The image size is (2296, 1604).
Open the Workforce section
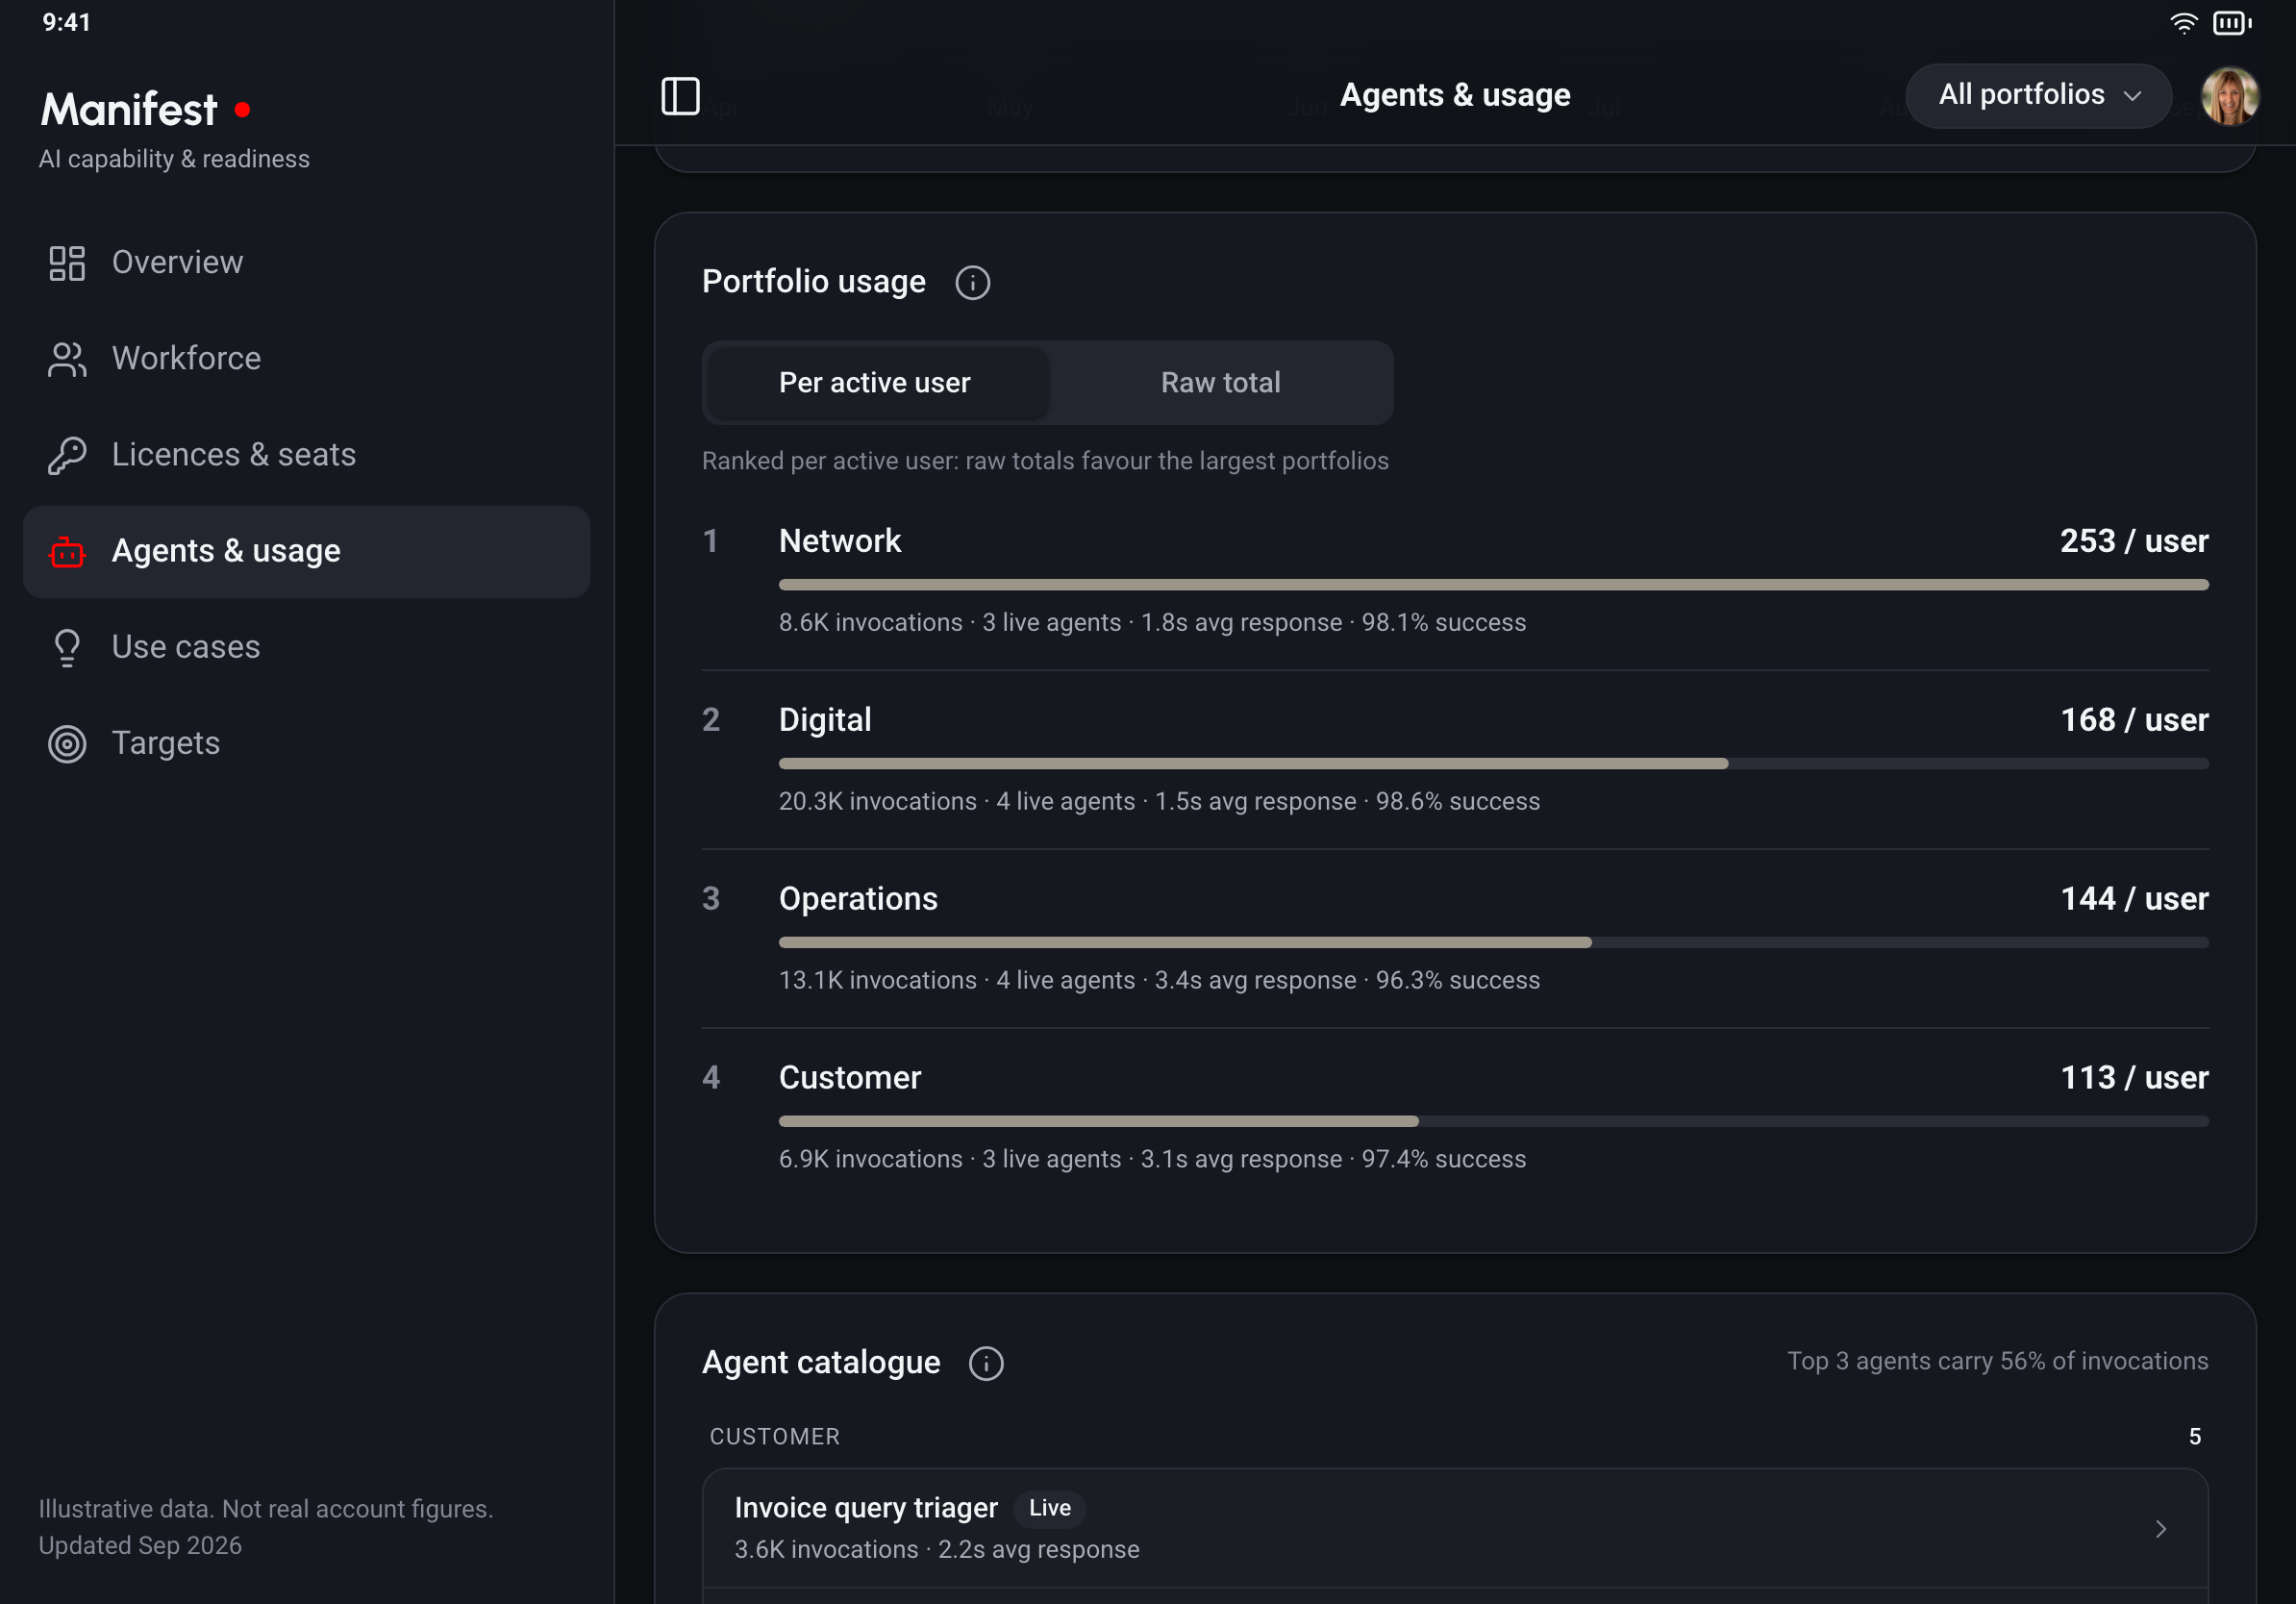pyautogui.click(x=306, y=359)
